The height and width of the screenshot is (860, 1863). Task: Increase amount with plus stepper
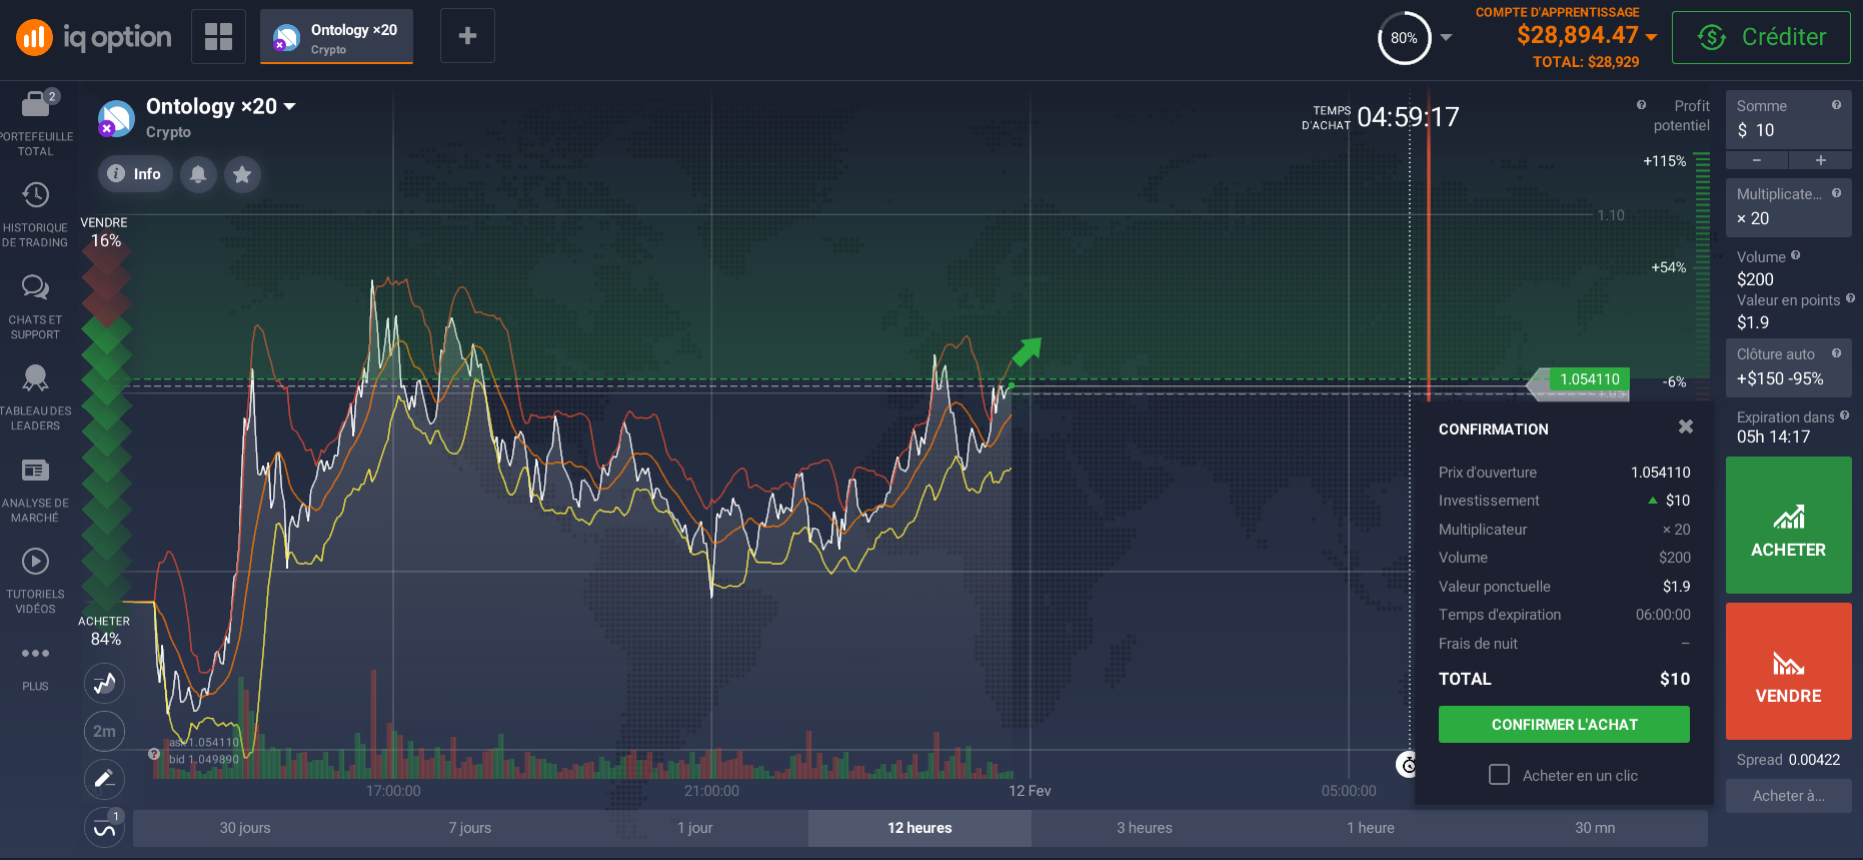1820,160
